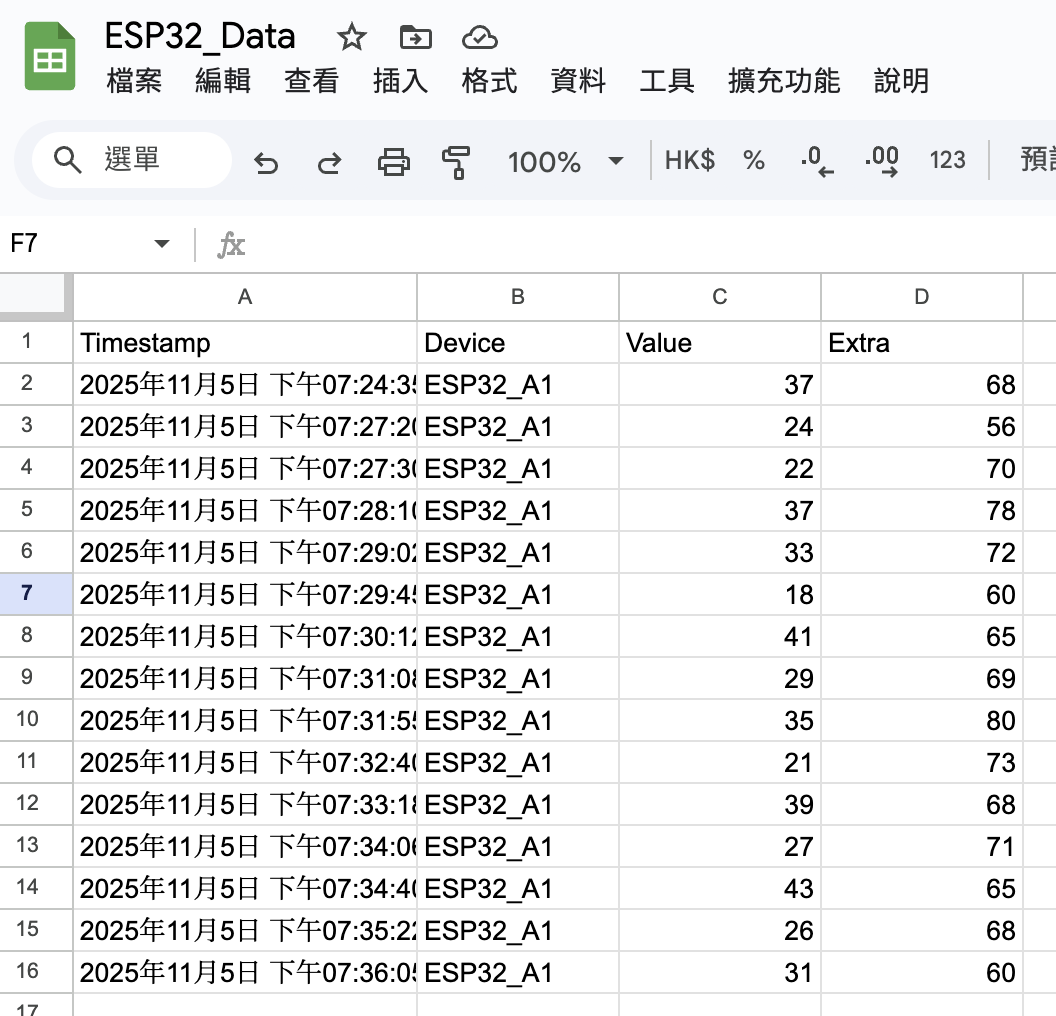This screenshot has height=1016, width=1056.
Task: Open the move to folder dialog
Action: click(x=415, y=37)
